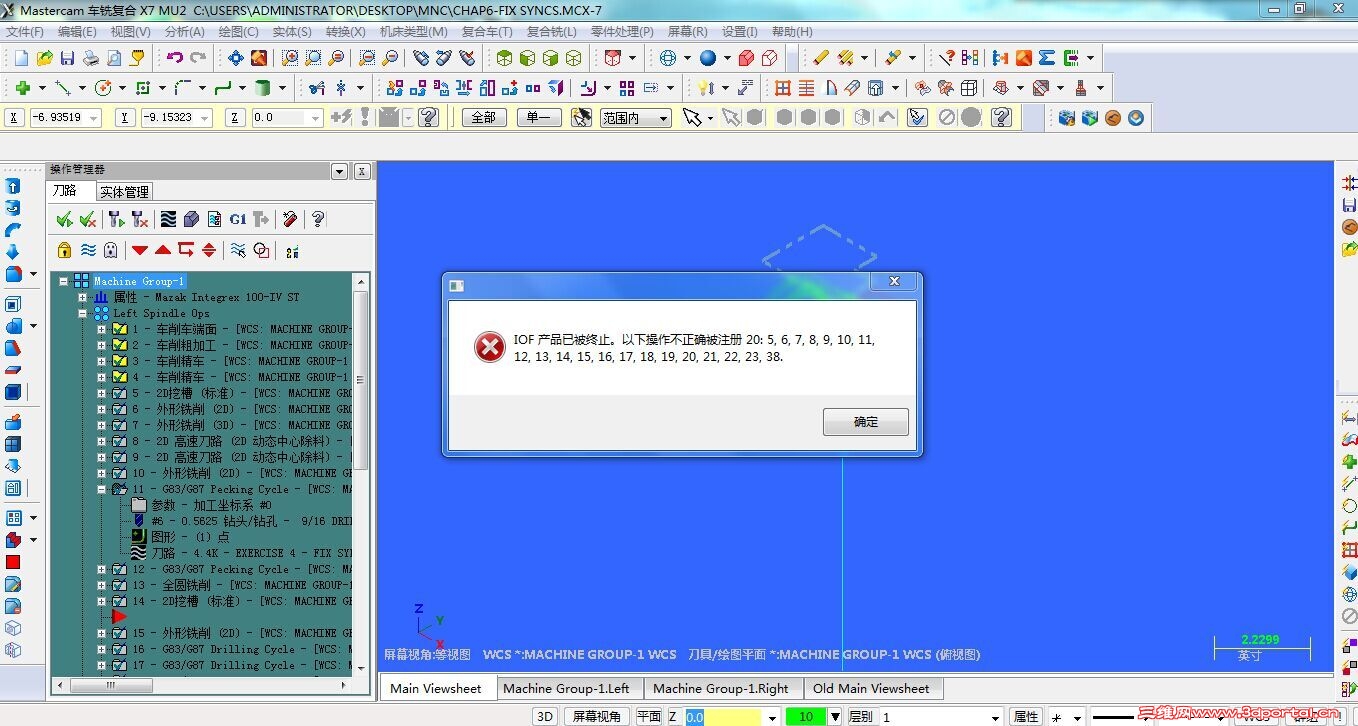Click the 属性 button in the status bar
The height and width of the screenshot is (726, 1358).
click(x=1026, y=716)
